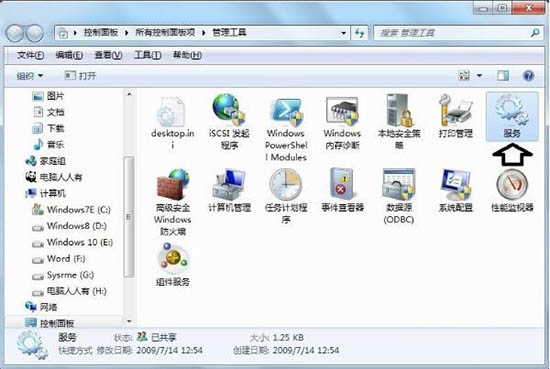Expand the address bar history dropdown
550x369 pixels.
point(343,33)
